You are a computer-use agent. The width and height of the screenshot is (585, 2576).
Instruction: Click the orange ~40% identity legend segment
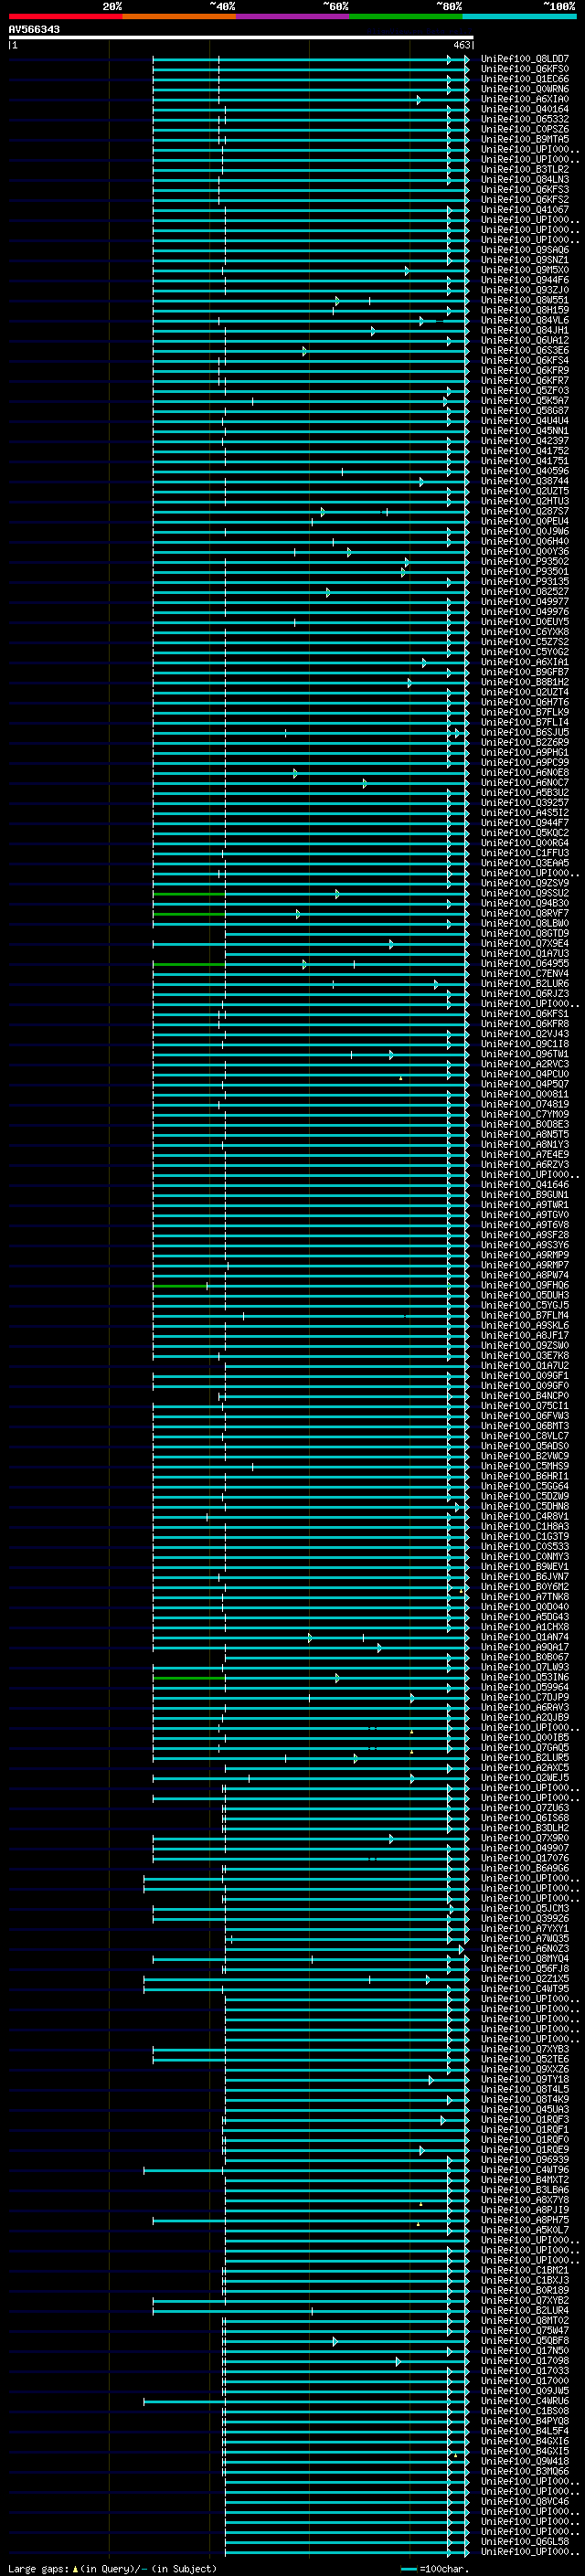click(179, 16)
